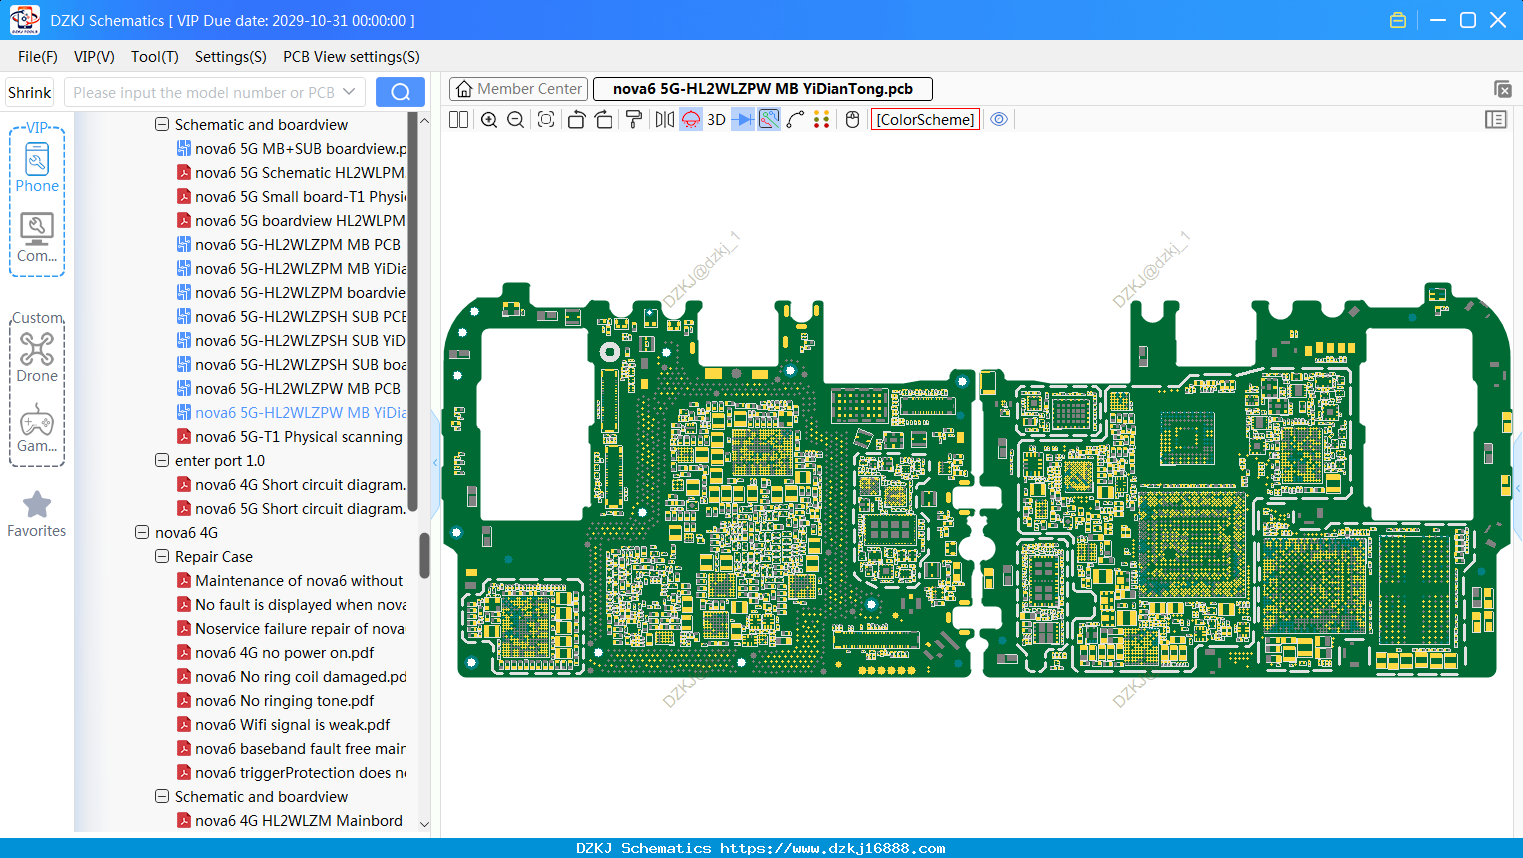Open nova6 No ringing tone.pdf
The width and height of the screenshot is (1523, 858).
coord(276,701)
